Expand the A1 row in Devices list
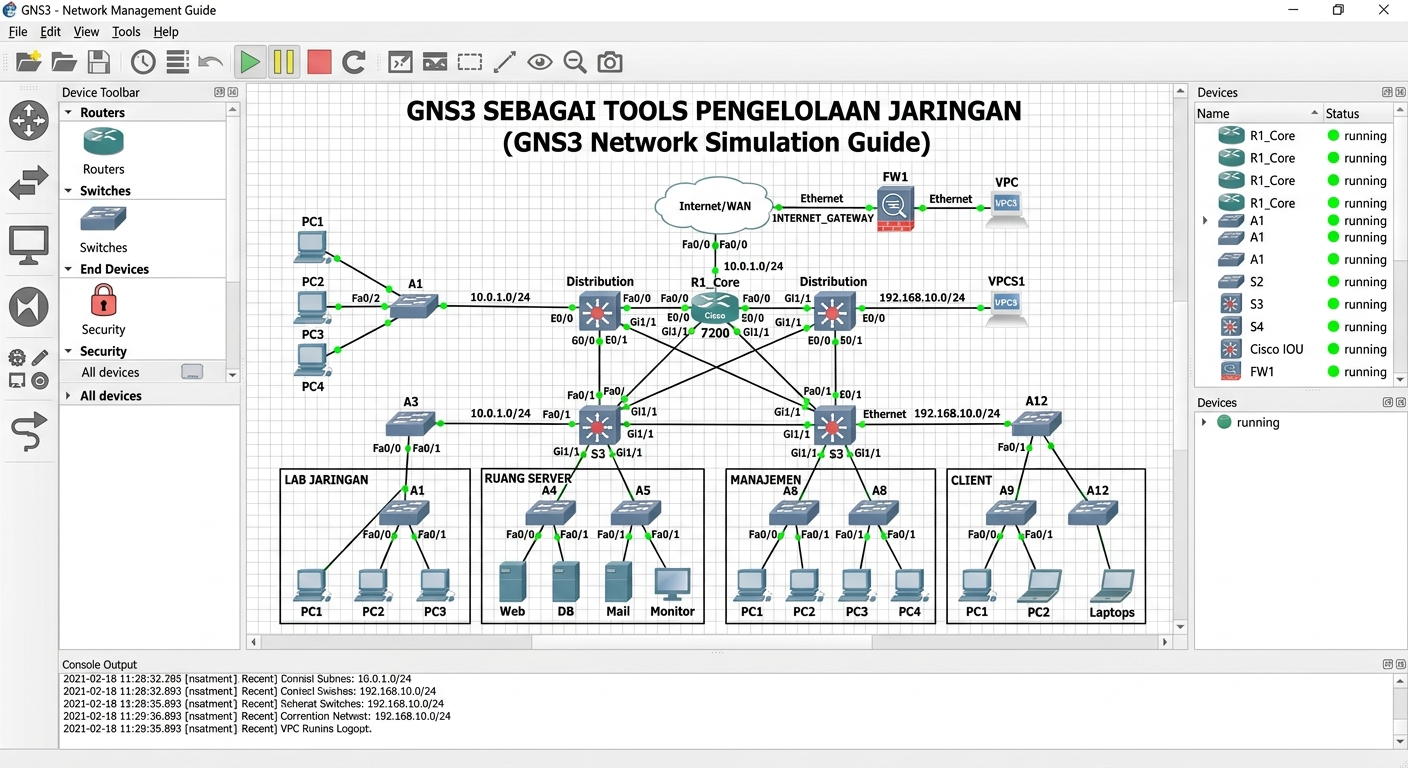The height and width of the screenshot is (768, 1408). [1205, 221]
